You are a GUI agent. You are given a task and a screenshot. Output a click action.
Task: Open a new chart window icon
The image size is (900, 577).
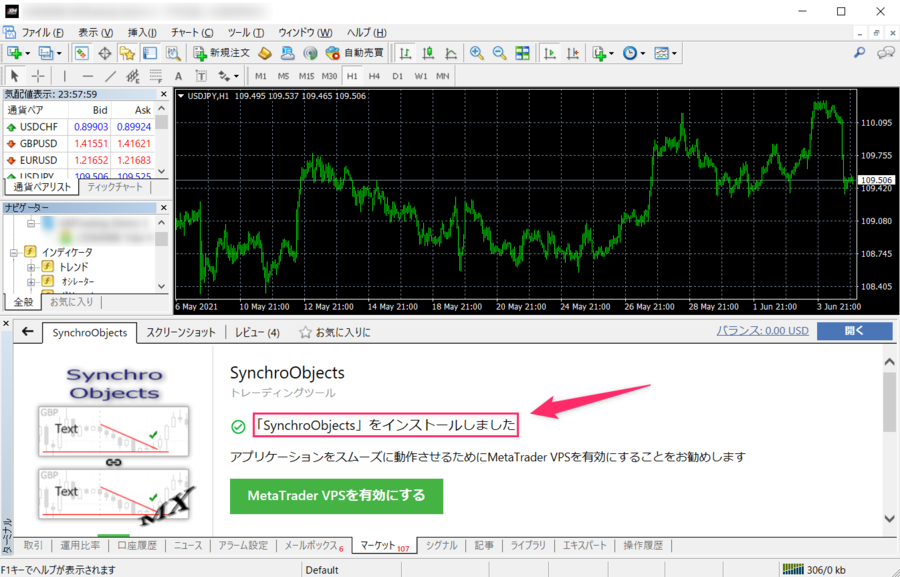coord(14,53)
